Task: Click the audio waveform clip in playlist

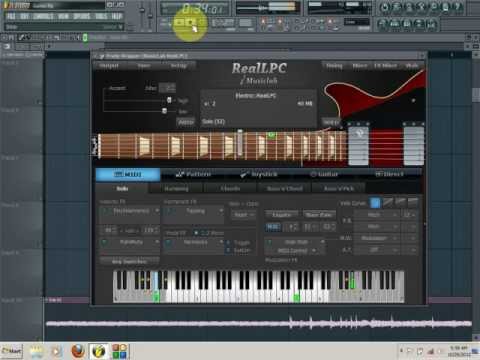Action: coord(259,323)
